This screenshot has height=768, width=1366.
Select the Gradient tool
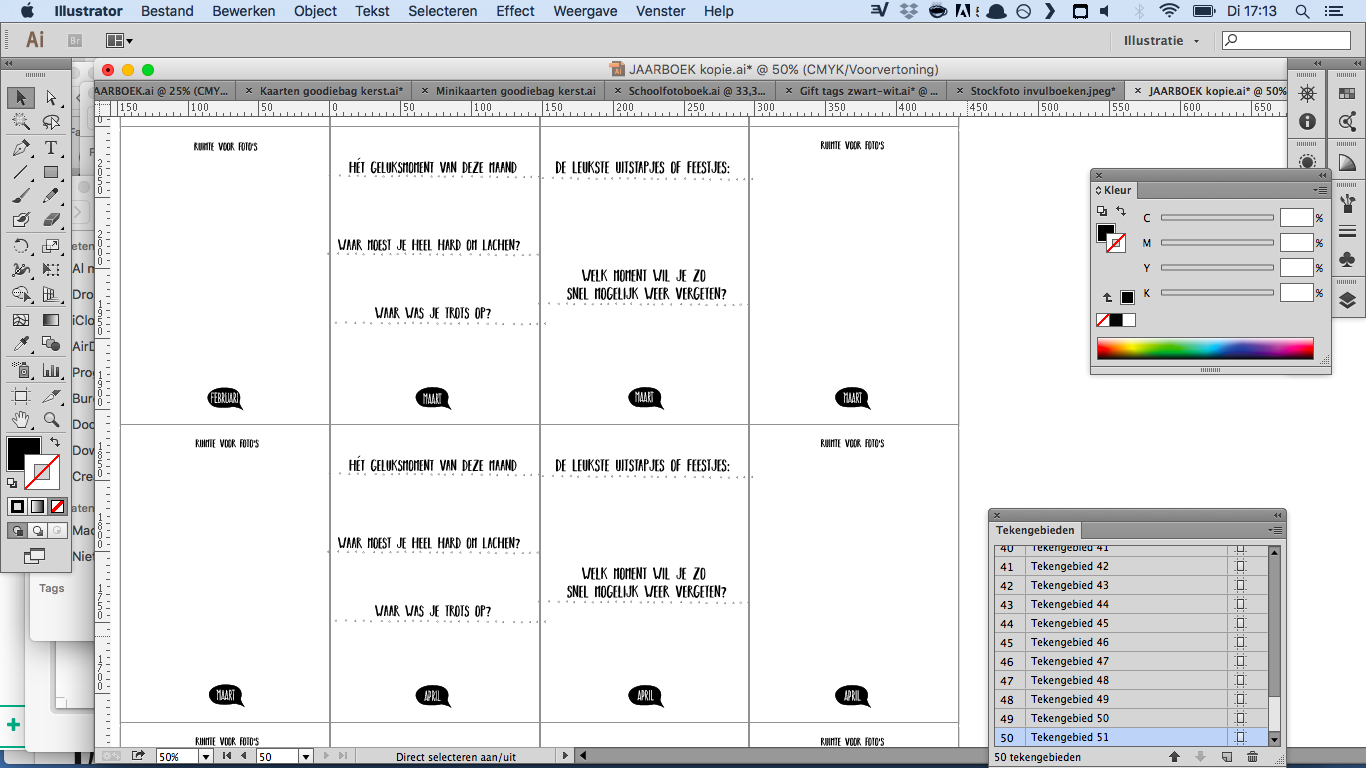pyautogui.click(x=51, y=320)
